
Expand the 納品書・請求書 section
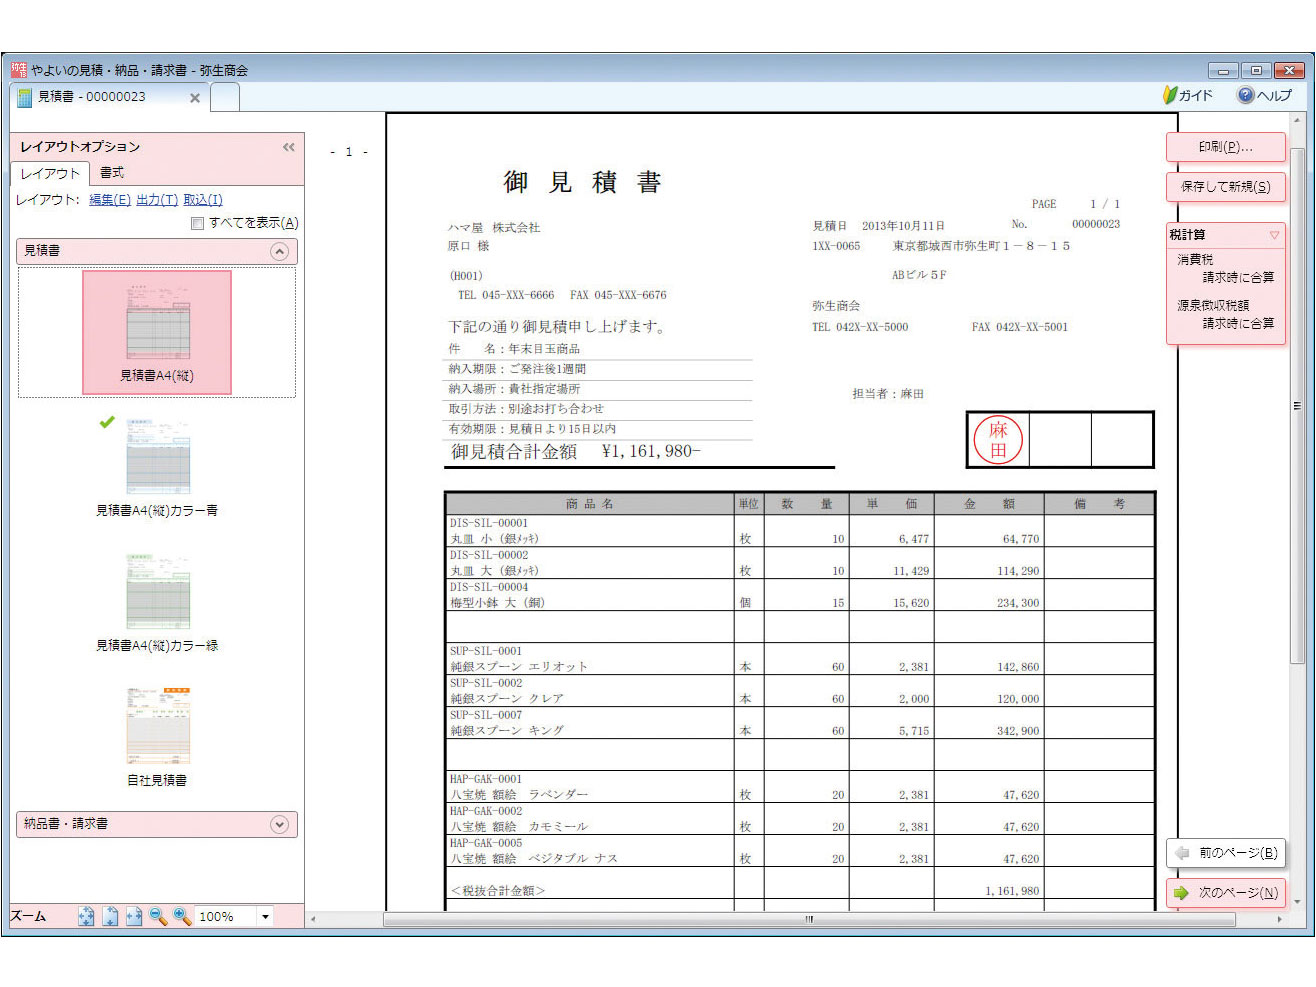pyautogui.click(x=280, y=824)
